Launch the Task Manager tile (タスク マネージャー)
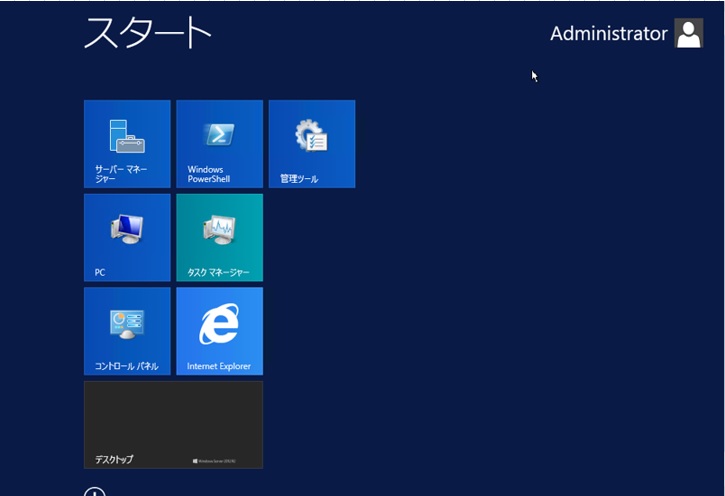This screenshot has height=496, width=725. coord(220,238)
